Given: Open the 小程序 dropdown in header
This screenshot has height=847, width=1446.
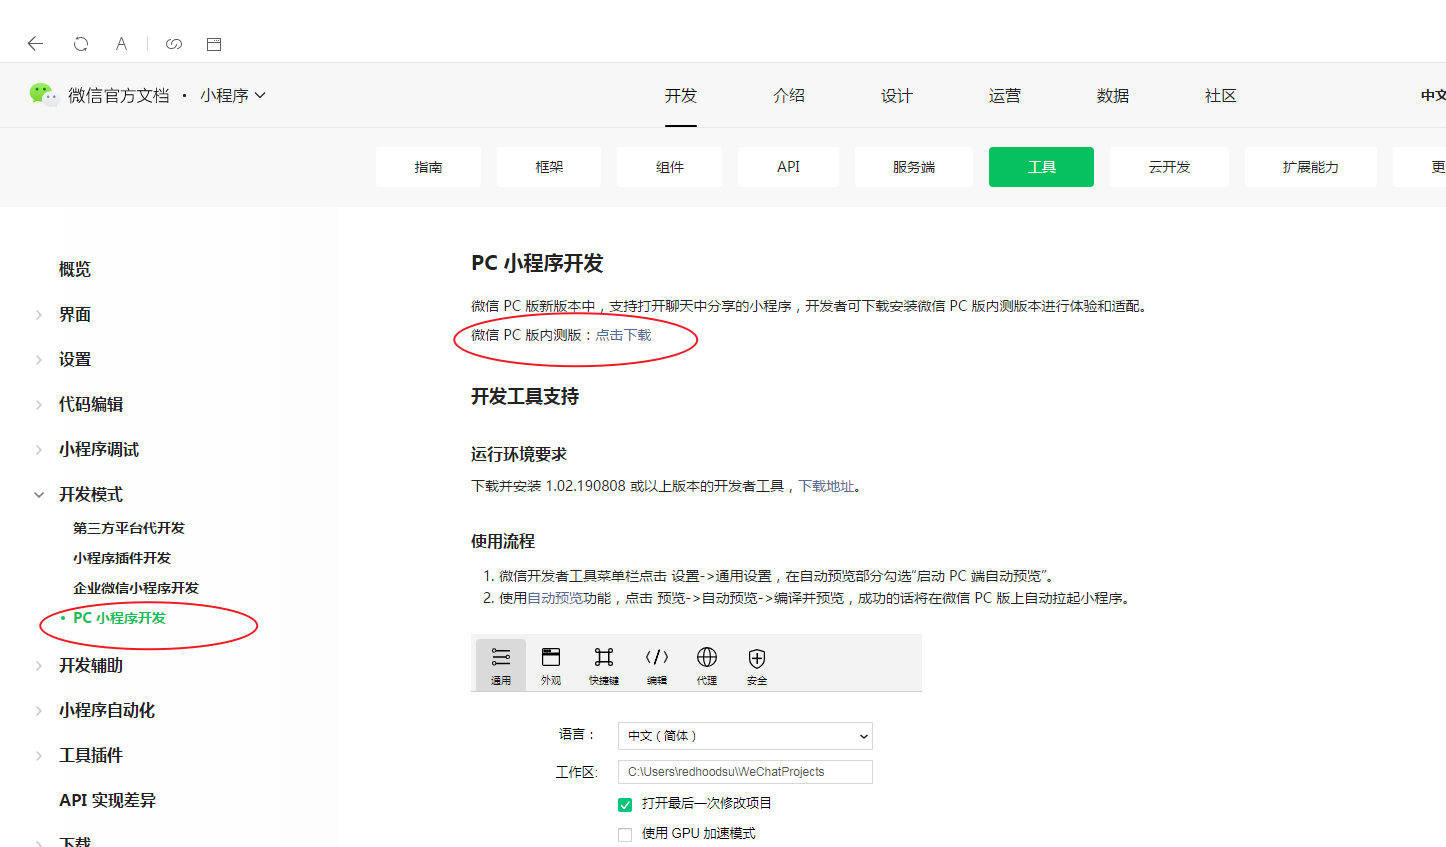Looking at the screenshot, I should click(233, 95).
